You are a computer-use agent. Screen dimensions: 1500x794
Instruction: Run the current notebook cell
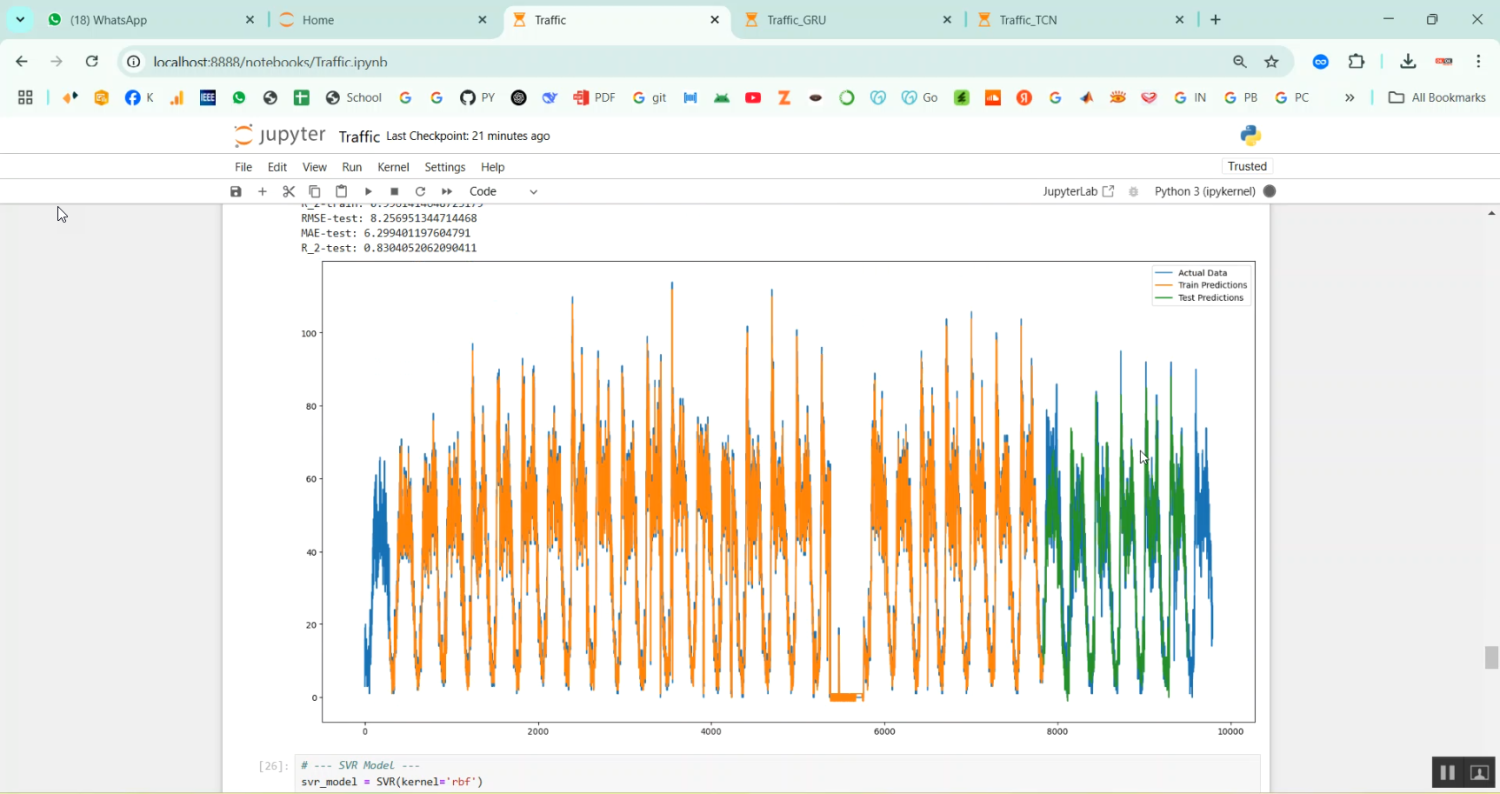[x=367, y=191]
